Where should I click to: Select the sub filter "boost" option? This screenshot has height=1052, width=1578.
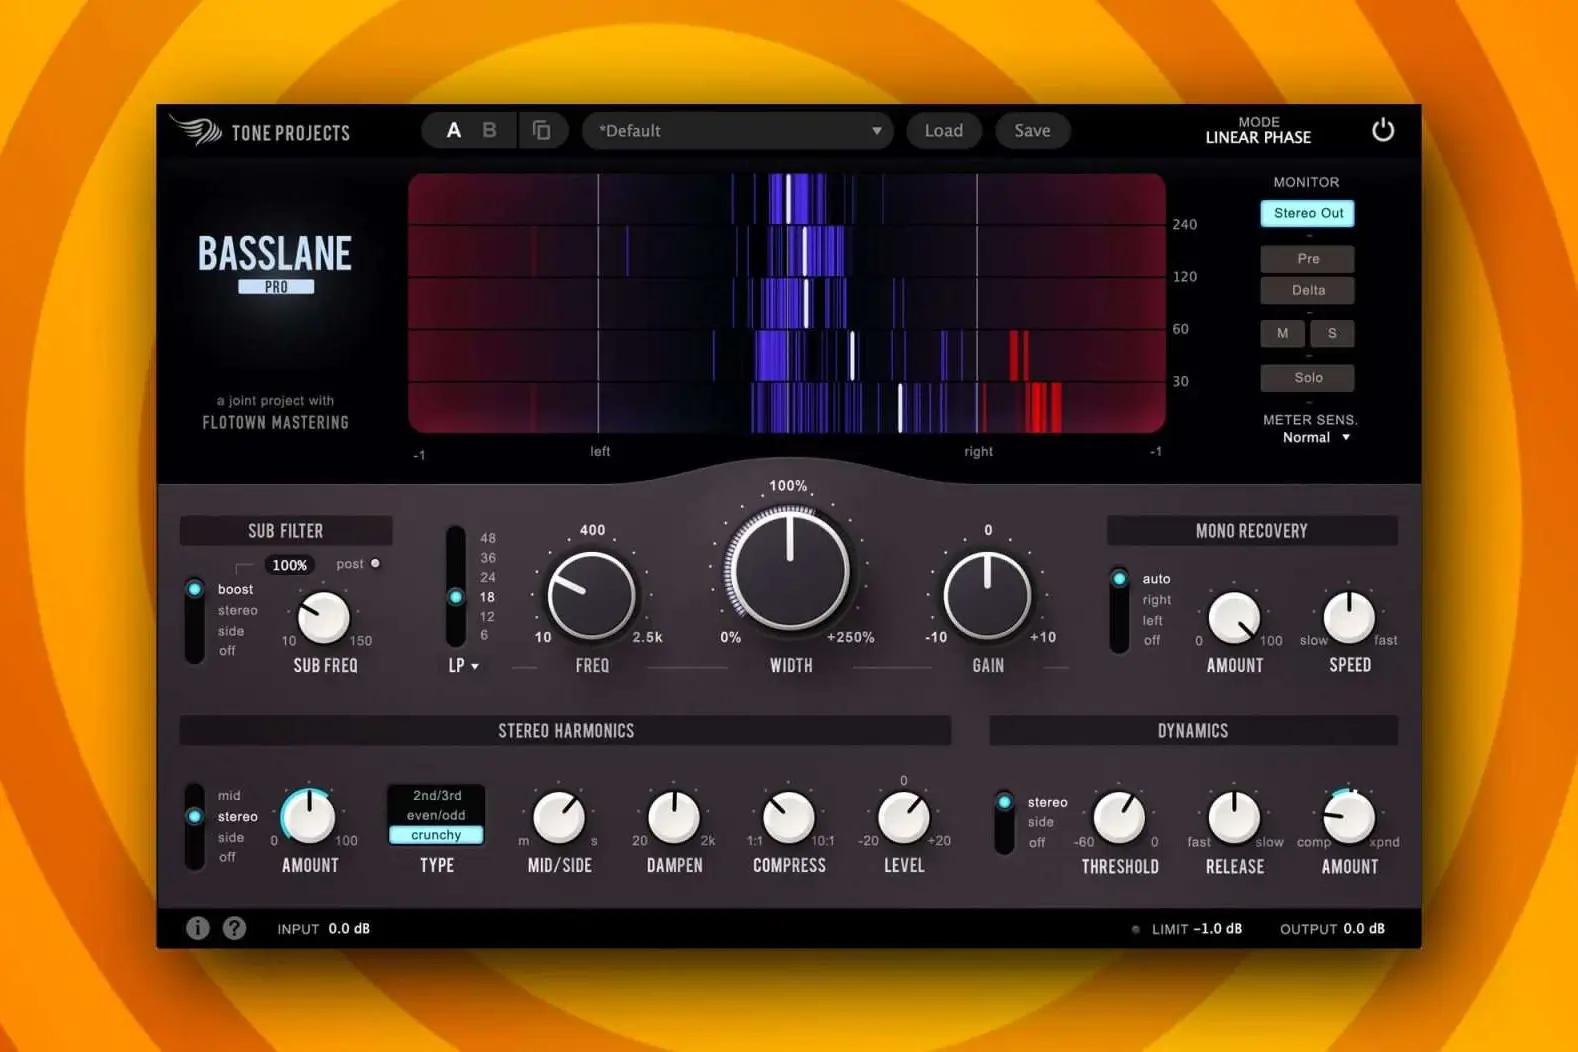236,590
